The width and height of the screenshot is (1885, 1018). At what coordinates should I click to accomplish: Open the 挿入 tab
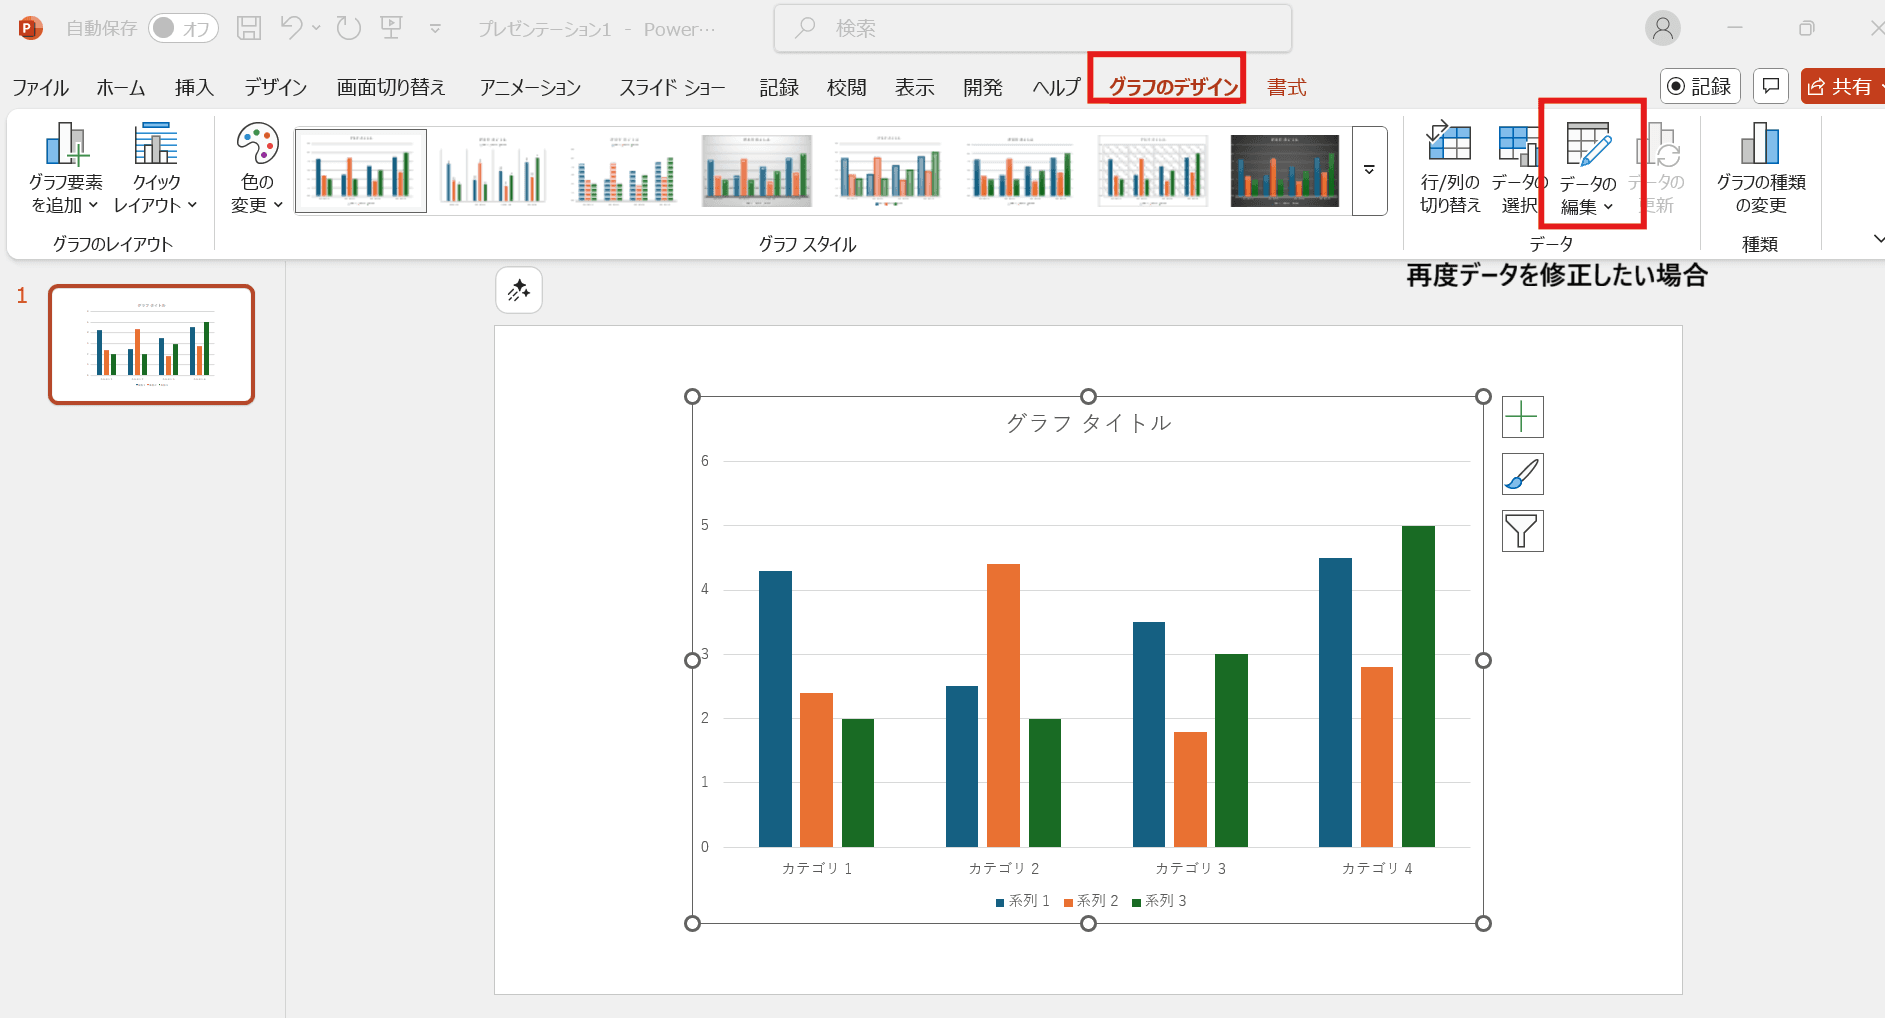[x=194, y=88]
